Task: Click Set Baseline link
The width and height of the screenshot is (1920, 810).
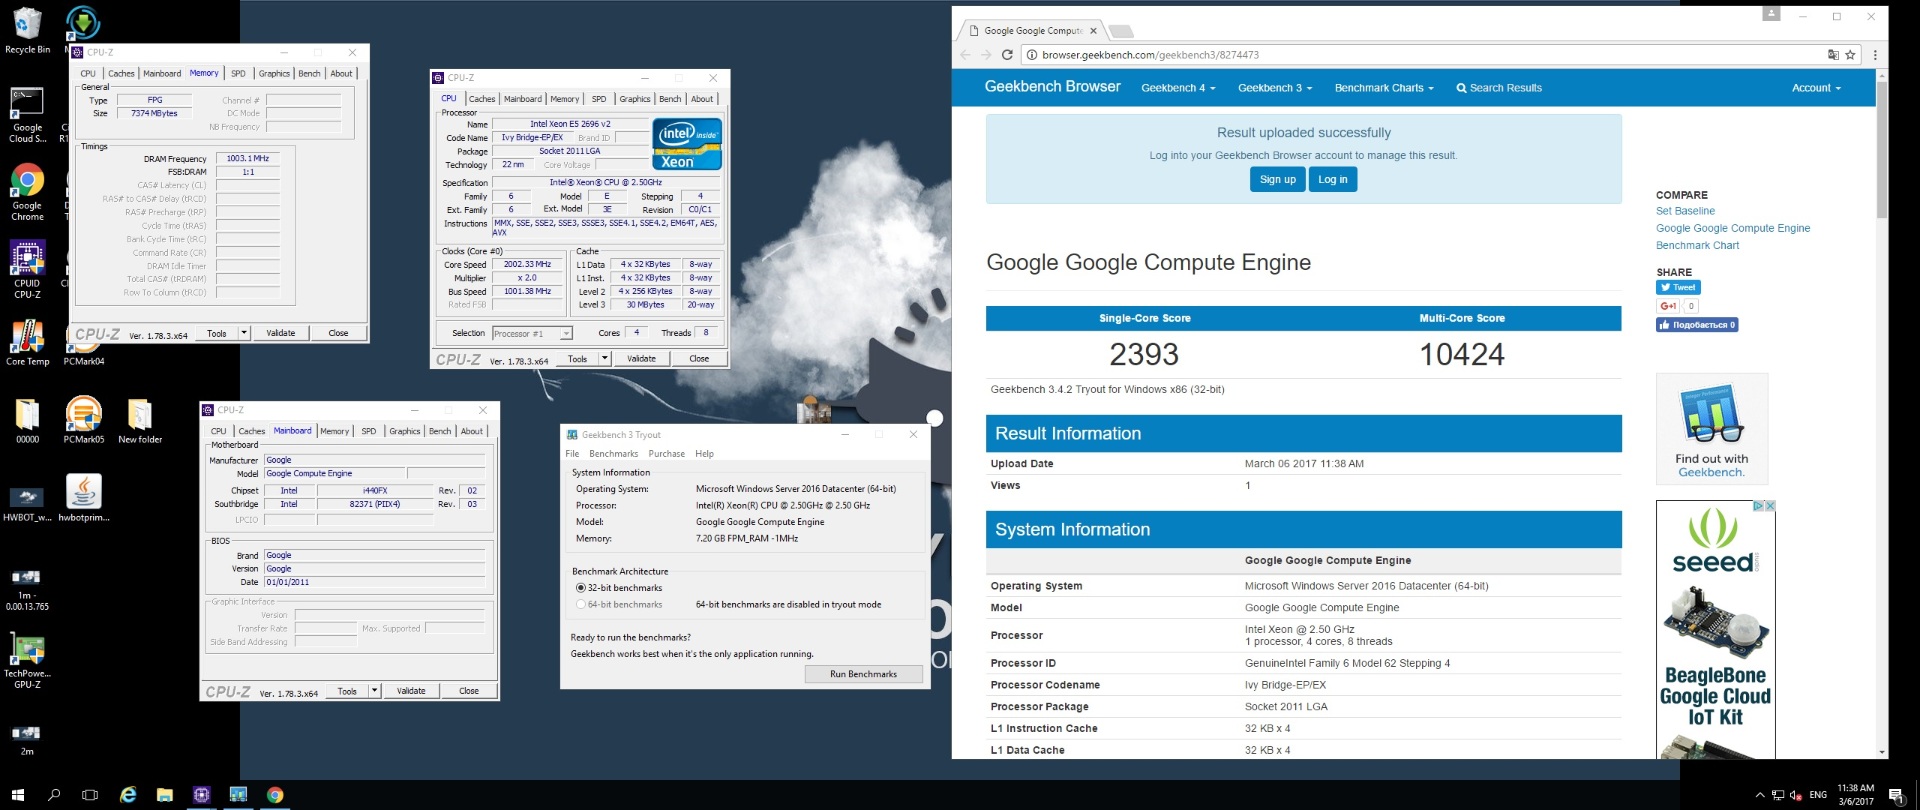Action: (1685, 211)
